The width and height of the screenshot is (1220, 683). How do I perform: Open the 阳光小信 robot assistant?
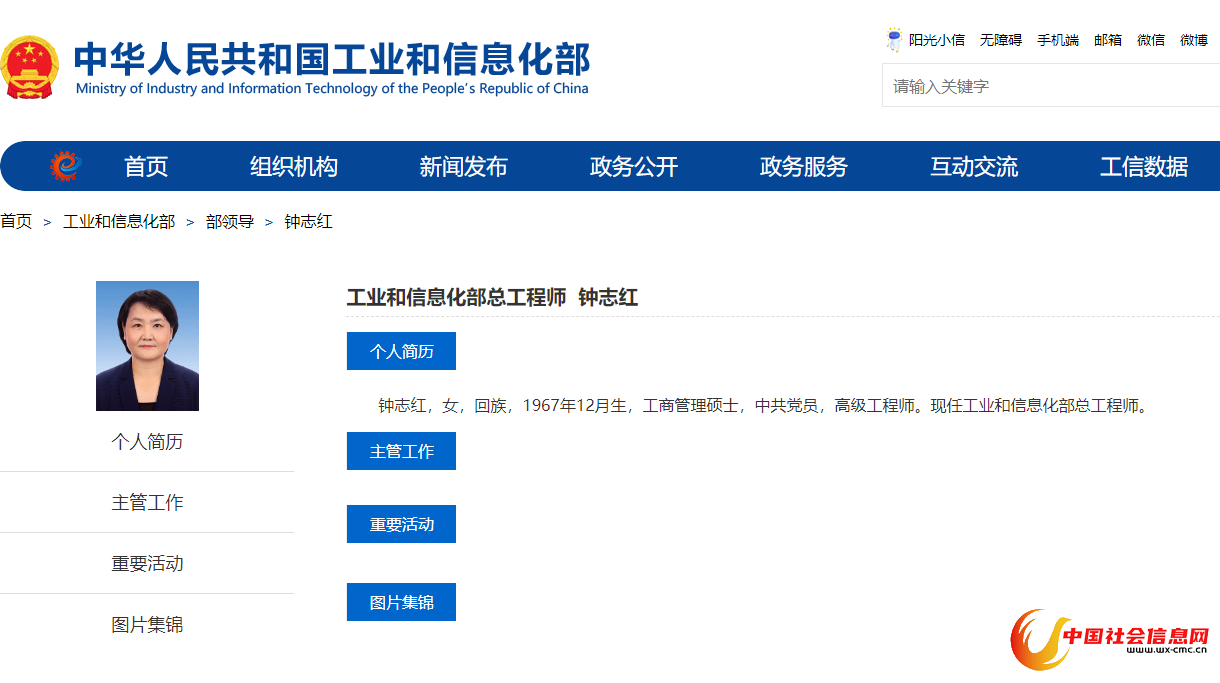pyautogui.click(x=926, y=40)
